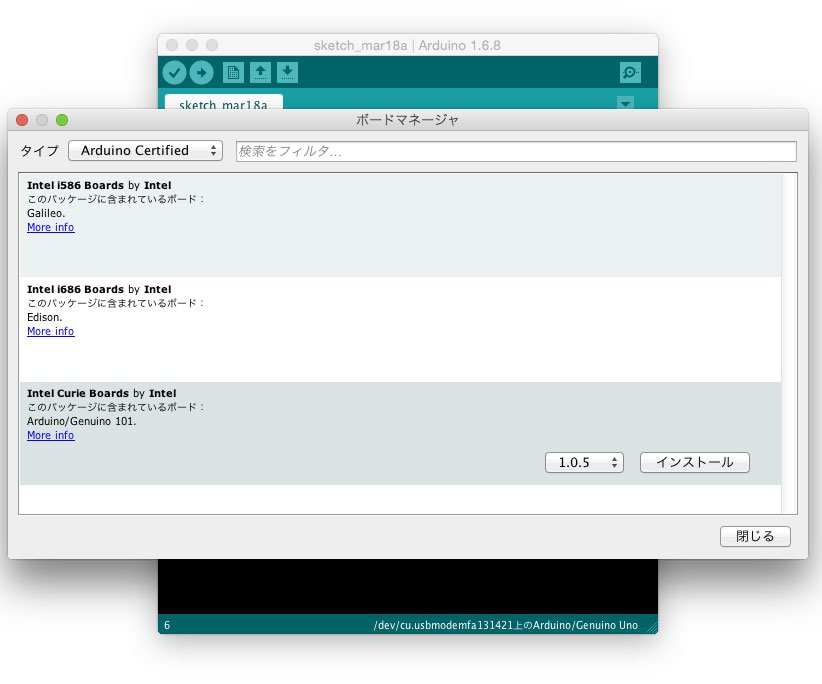Click the Galileo. board name text

coord(46,213)
